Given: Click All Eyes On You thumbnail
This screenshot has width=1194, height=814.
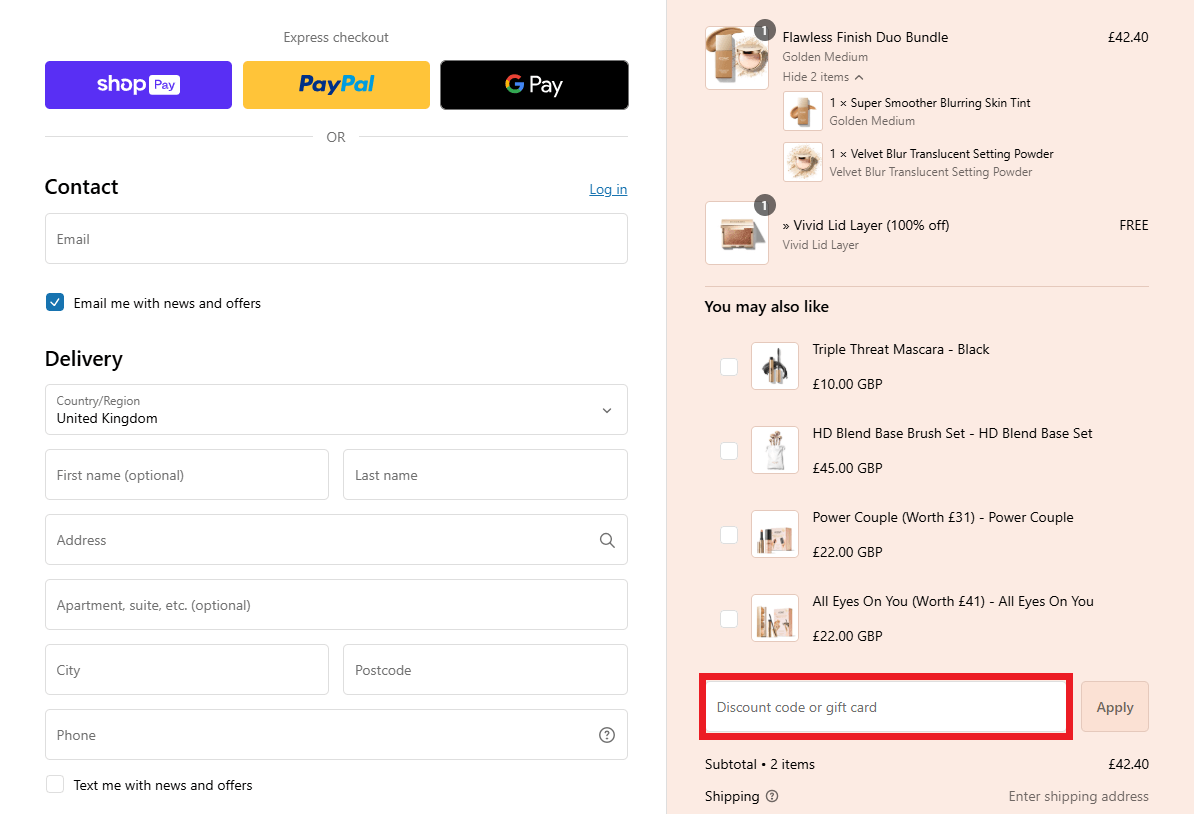Looking at the screenshot, I should (x=774, y=618).
